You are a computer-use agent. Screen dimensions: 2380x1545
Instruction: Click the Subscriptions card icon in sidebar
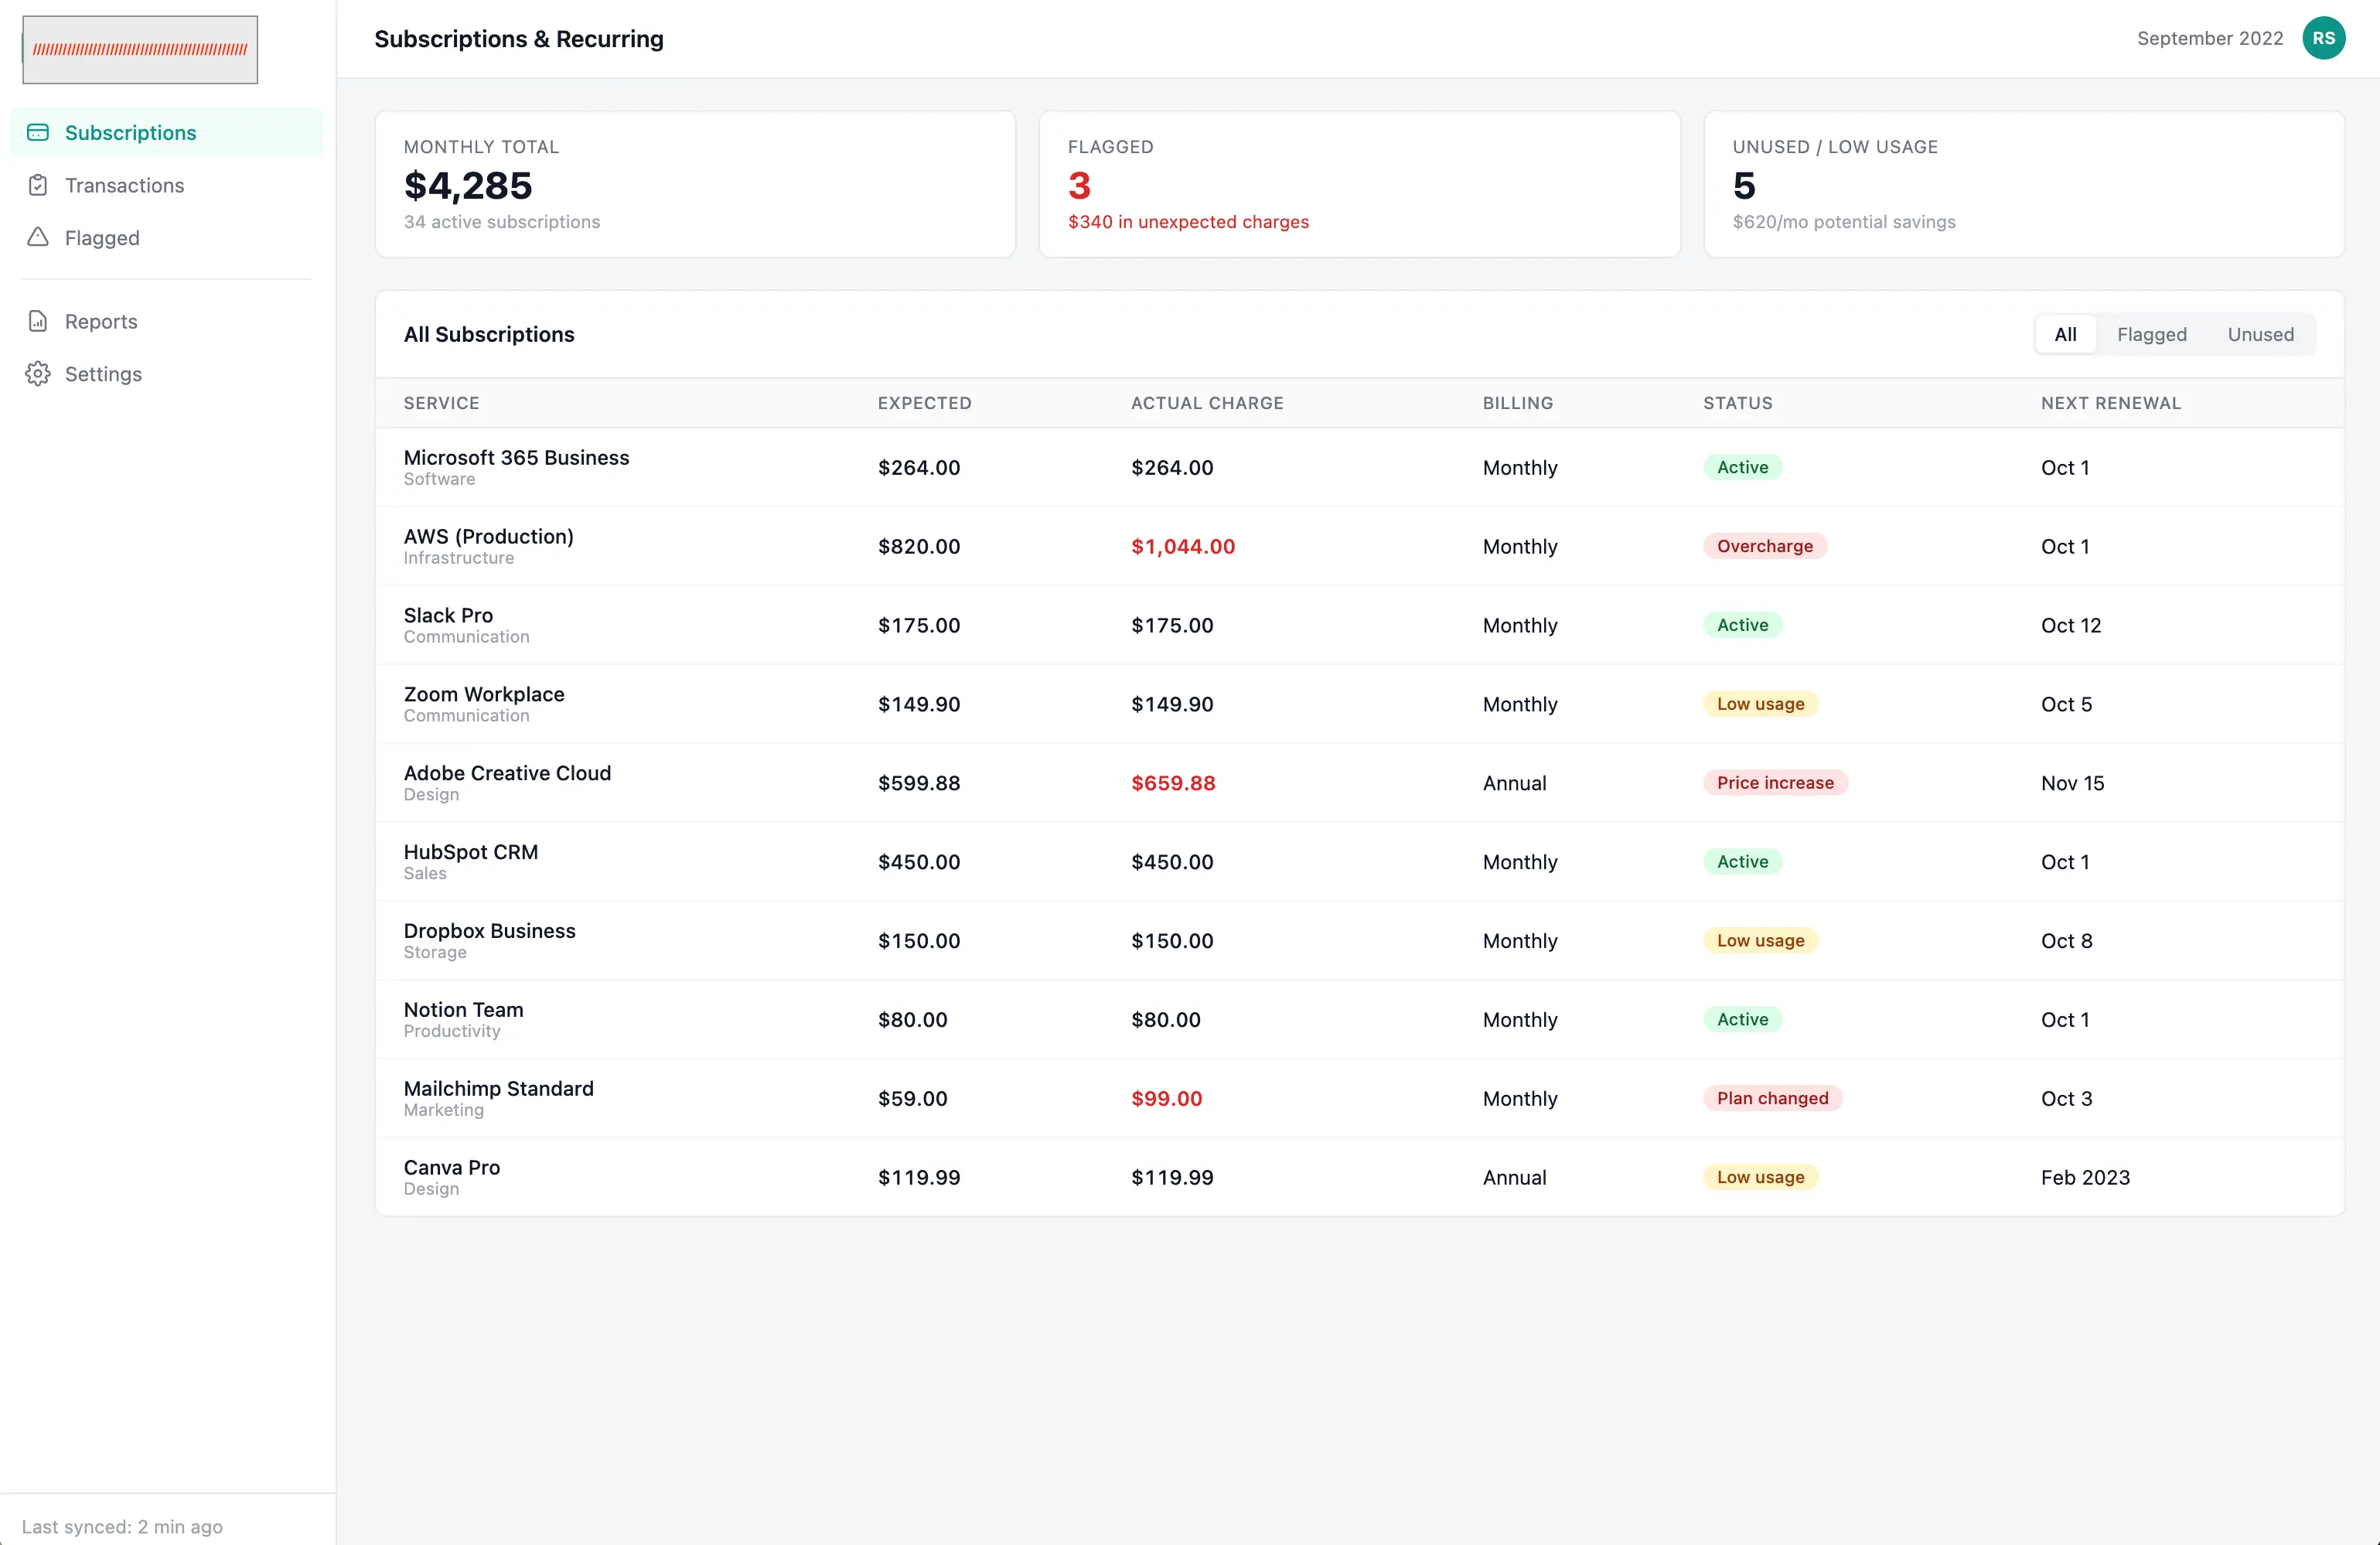pyautogui.click(x=38, y=132)
